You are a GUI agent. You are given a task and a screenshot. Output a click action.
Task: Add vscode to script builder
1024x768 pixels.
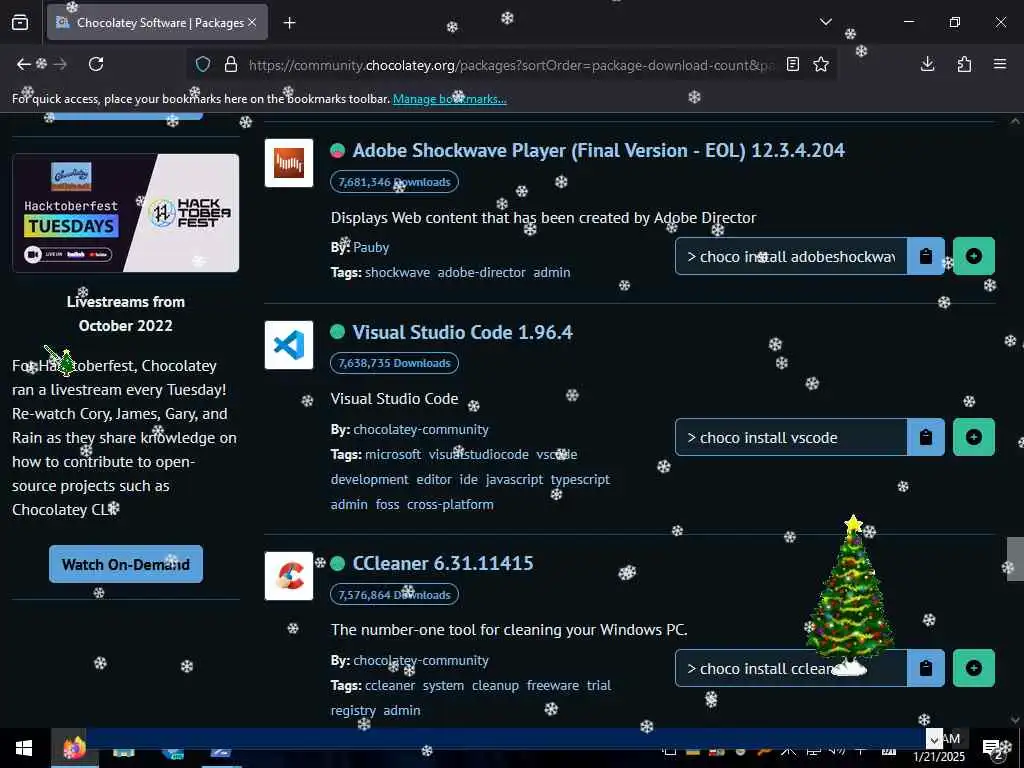tap(974, 438)
